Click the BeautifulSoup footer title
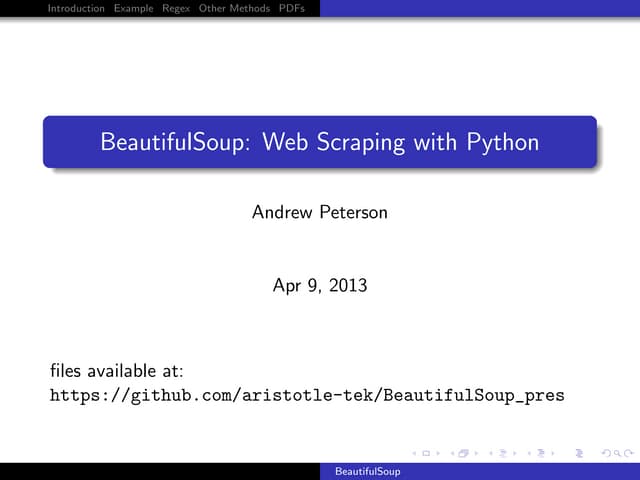The height and width of the screenshot is (480, 640). (367, 471)
